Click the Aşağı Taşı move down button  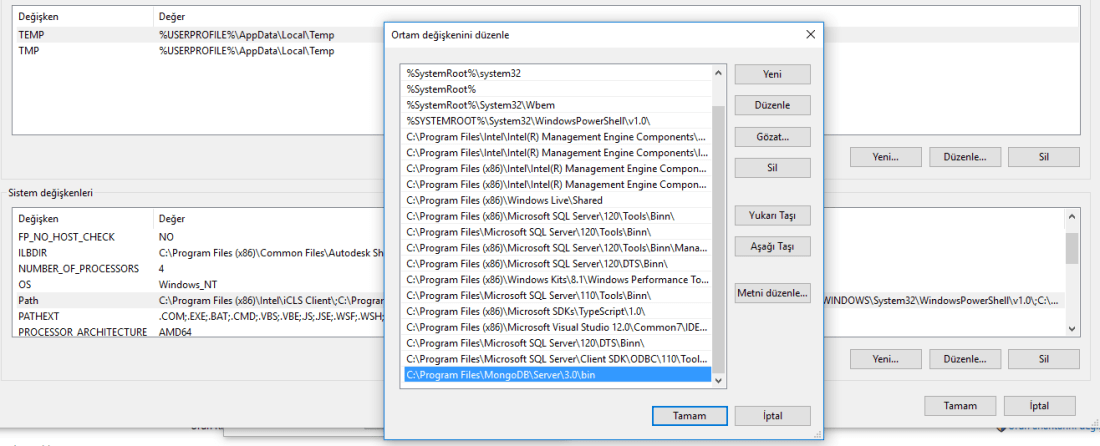(772, 246)
